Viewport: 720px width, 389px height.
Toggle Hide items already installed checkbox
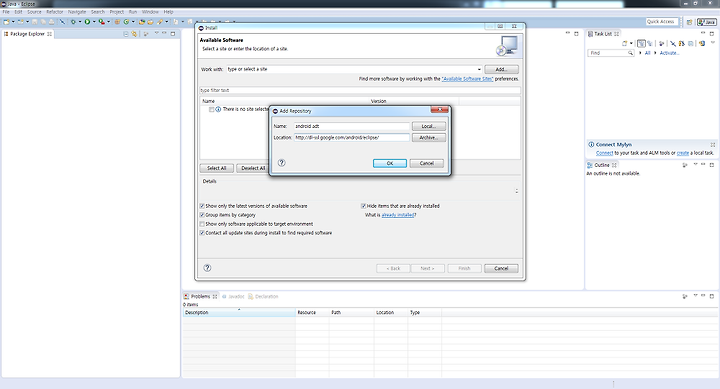coord(363,206)
